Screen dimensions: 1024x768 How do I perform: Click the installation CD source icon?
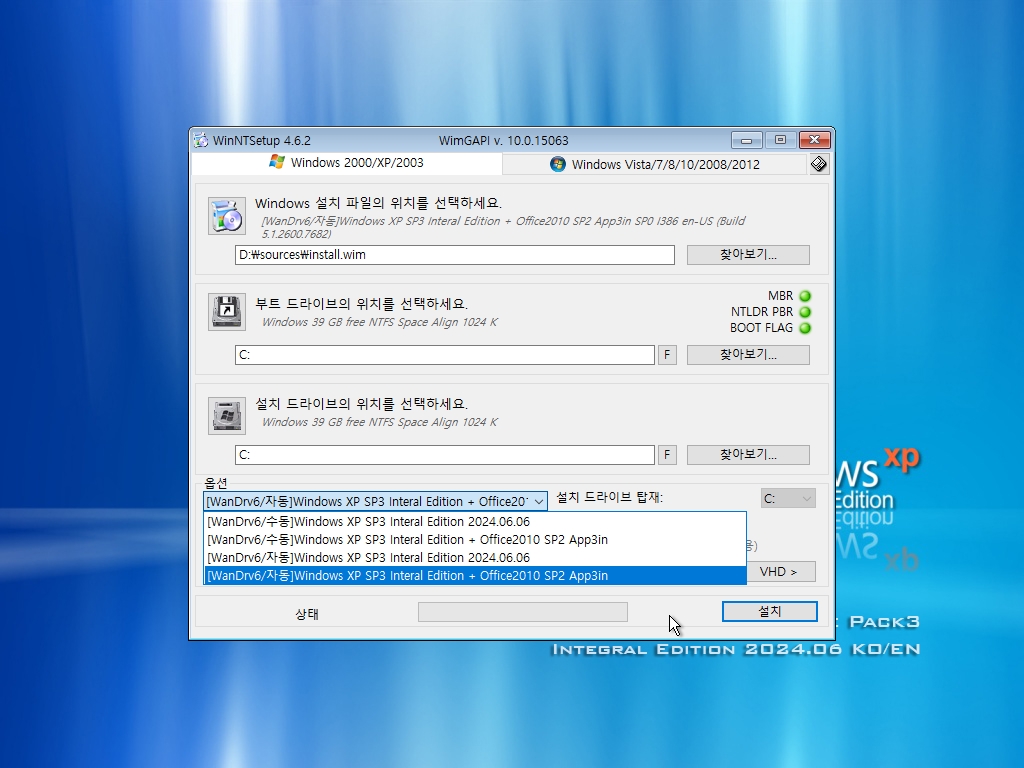click(227, 216)
